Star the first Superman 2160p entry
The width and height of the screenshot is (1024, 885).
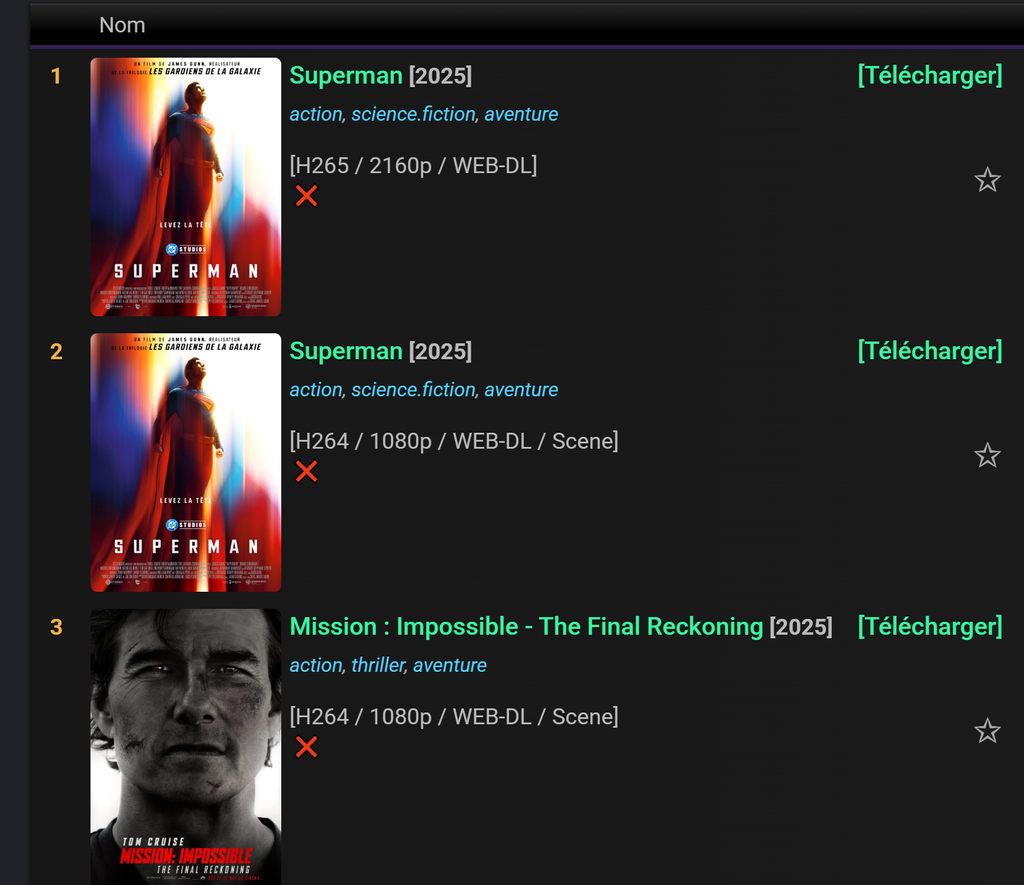[x=987, y=180]
